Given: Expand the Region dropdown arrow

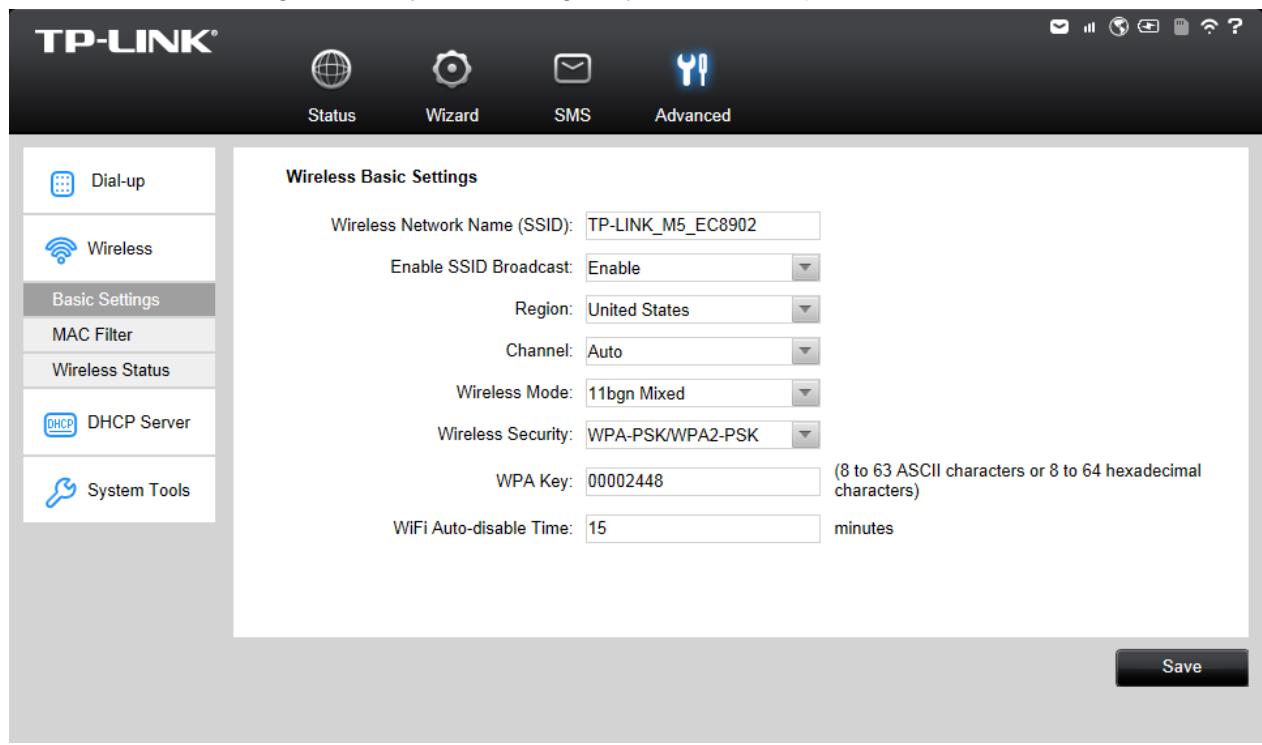Looking at the screenshot, I should click(803, 310).
